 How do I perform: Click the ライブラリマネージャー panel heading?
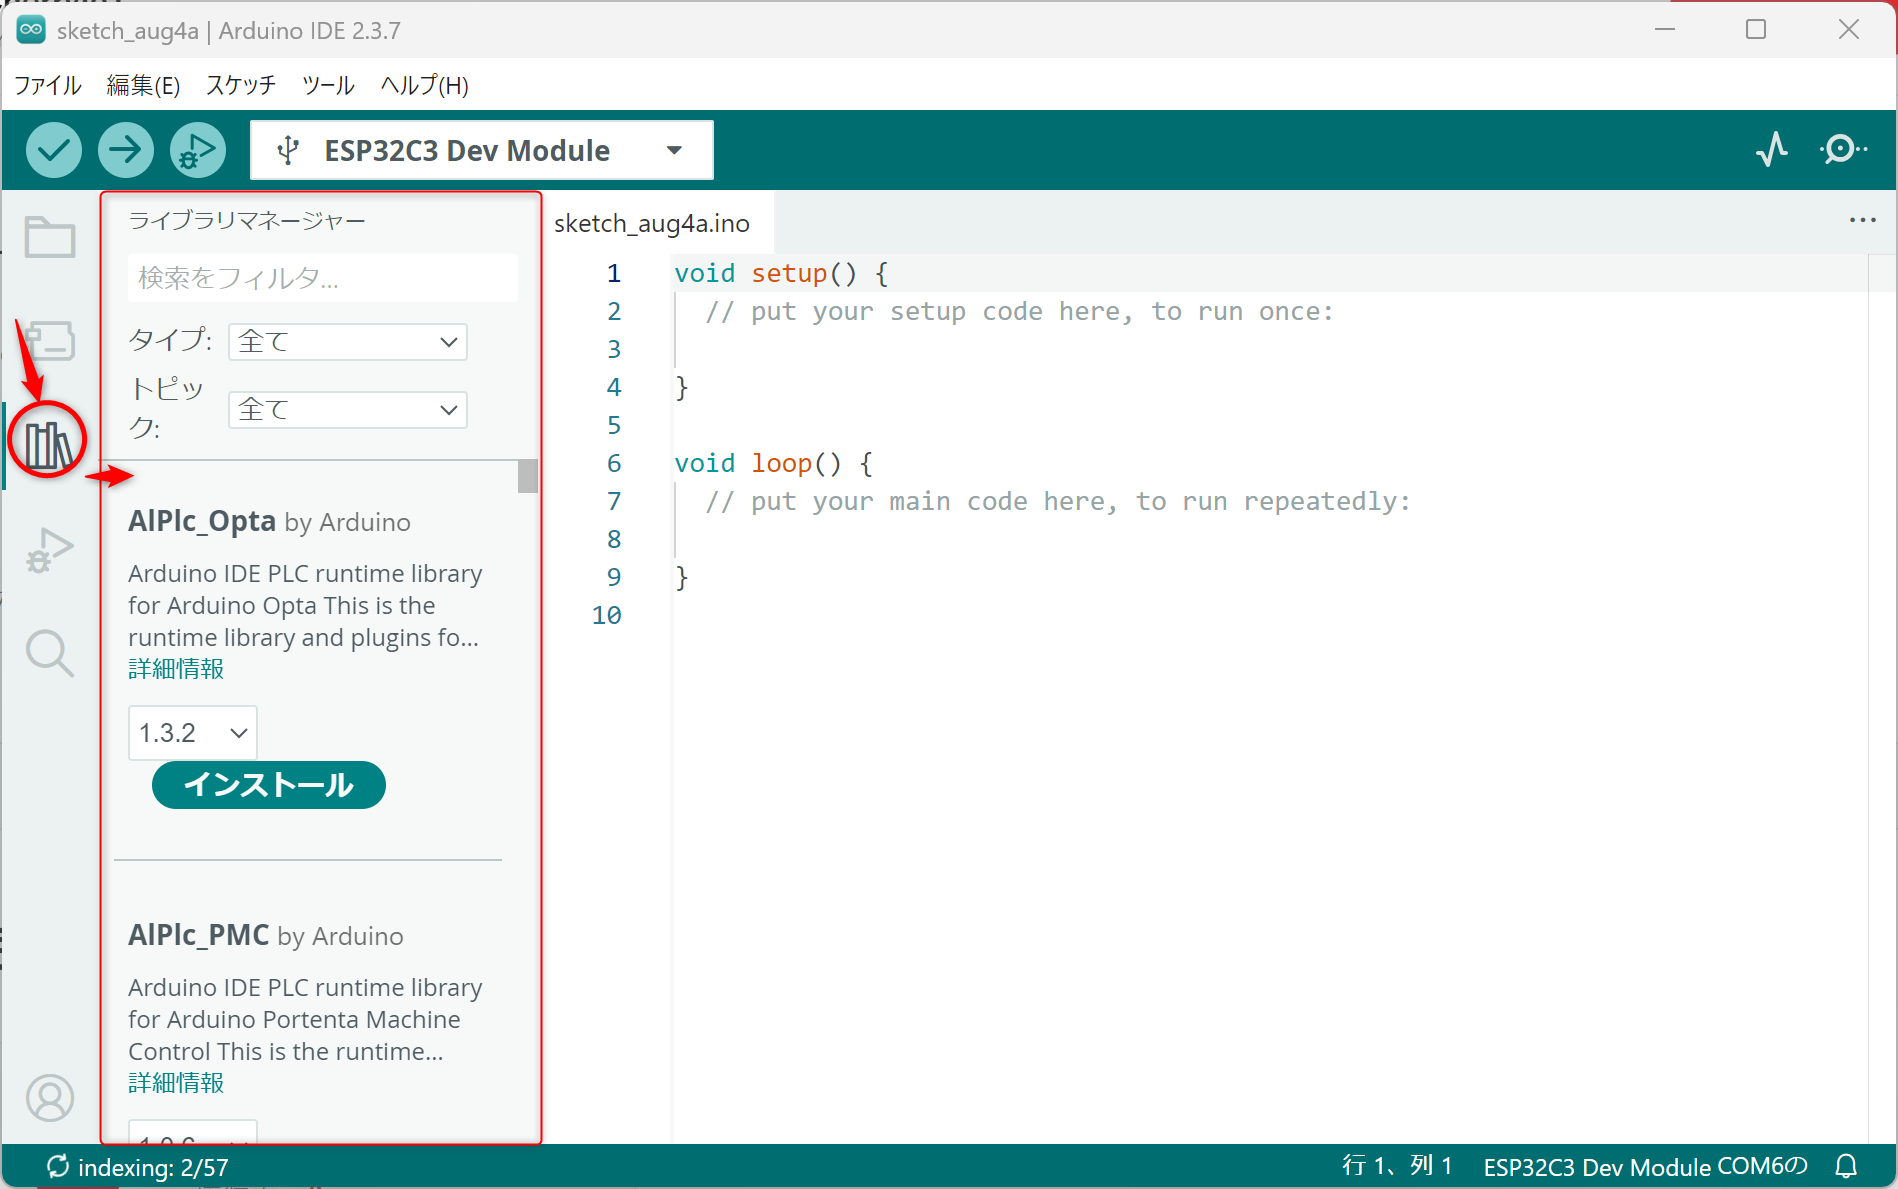point(247,220)
